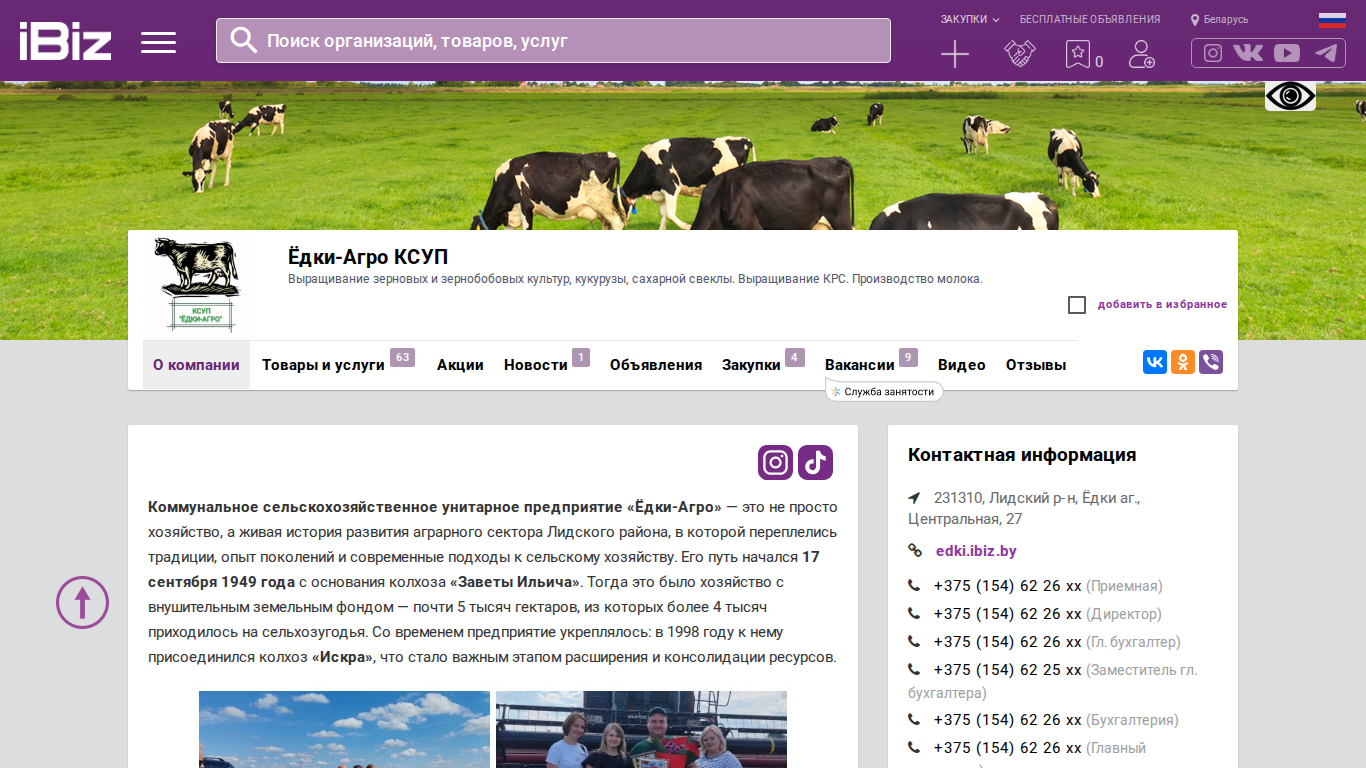Click phone number labeled Гл. бухгалтер
The height and width of the screenshot is (768, 1366).
[1008, 642]
